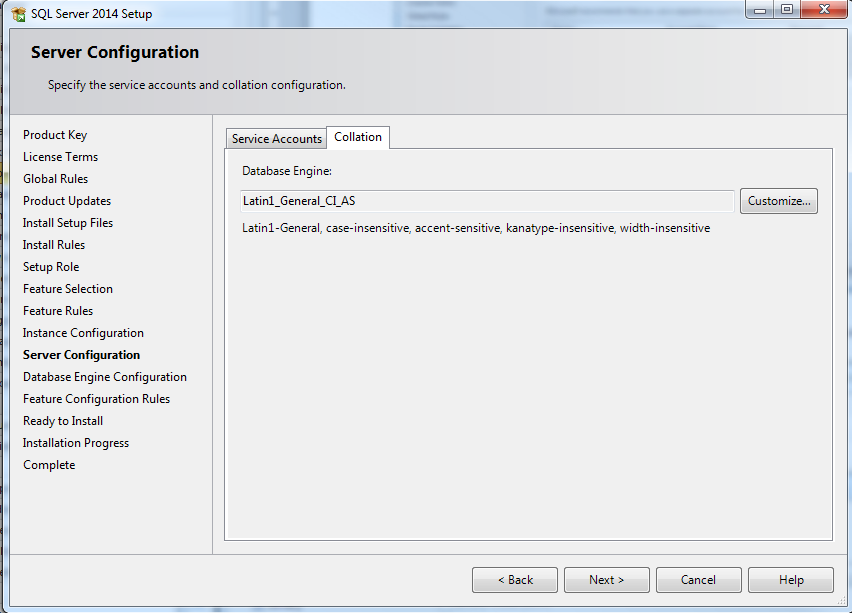852x613 pixels.
Task: Click Ready to Install step
Action: click(63, 421)
